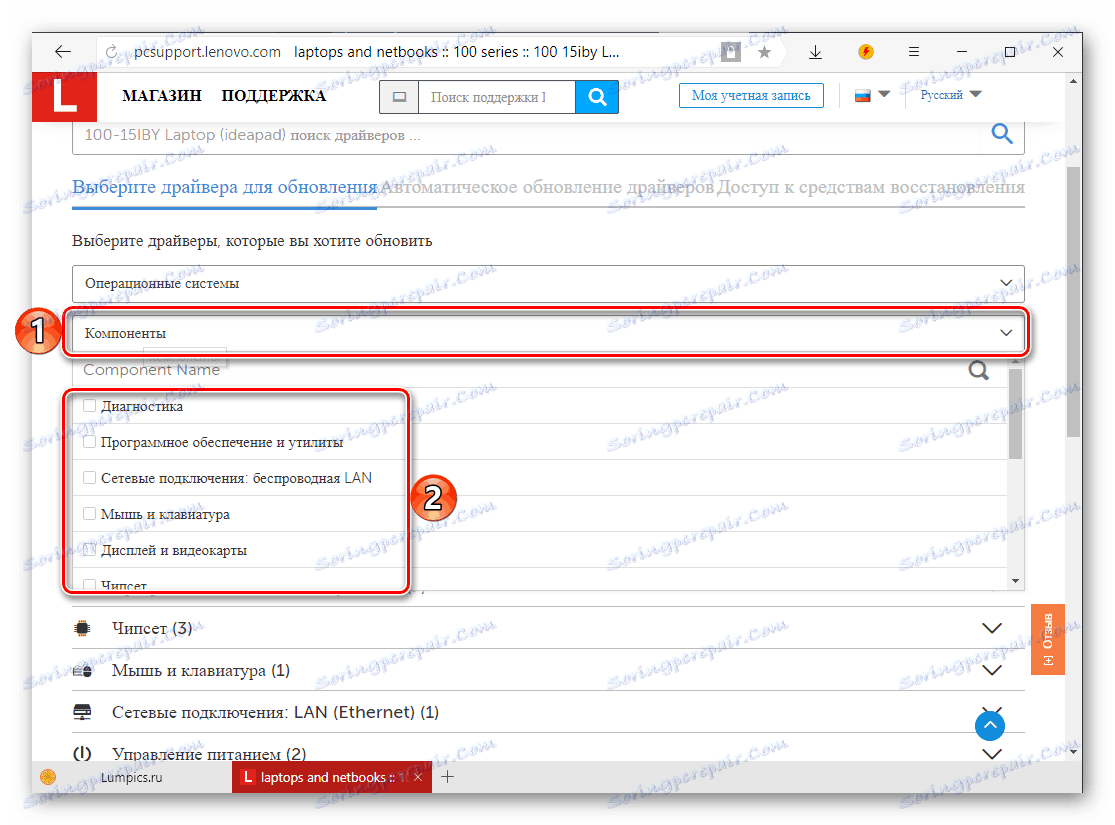Open the Компоненты dropdown
Viewport: 1115px width, 825px height.
[x=548, y=333]
